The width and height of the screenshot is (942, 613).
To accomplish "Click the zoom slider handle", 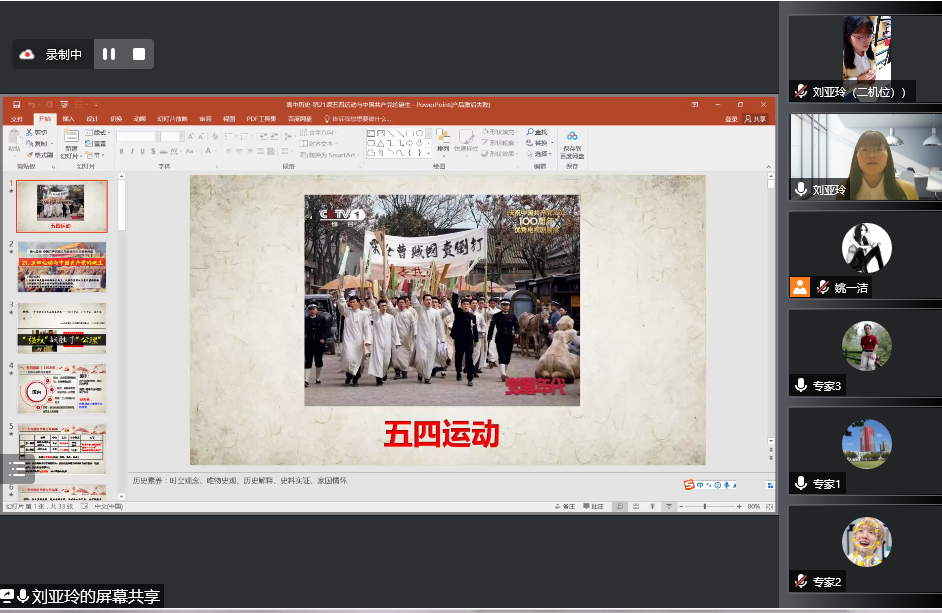I will click(x=705, y=507).
